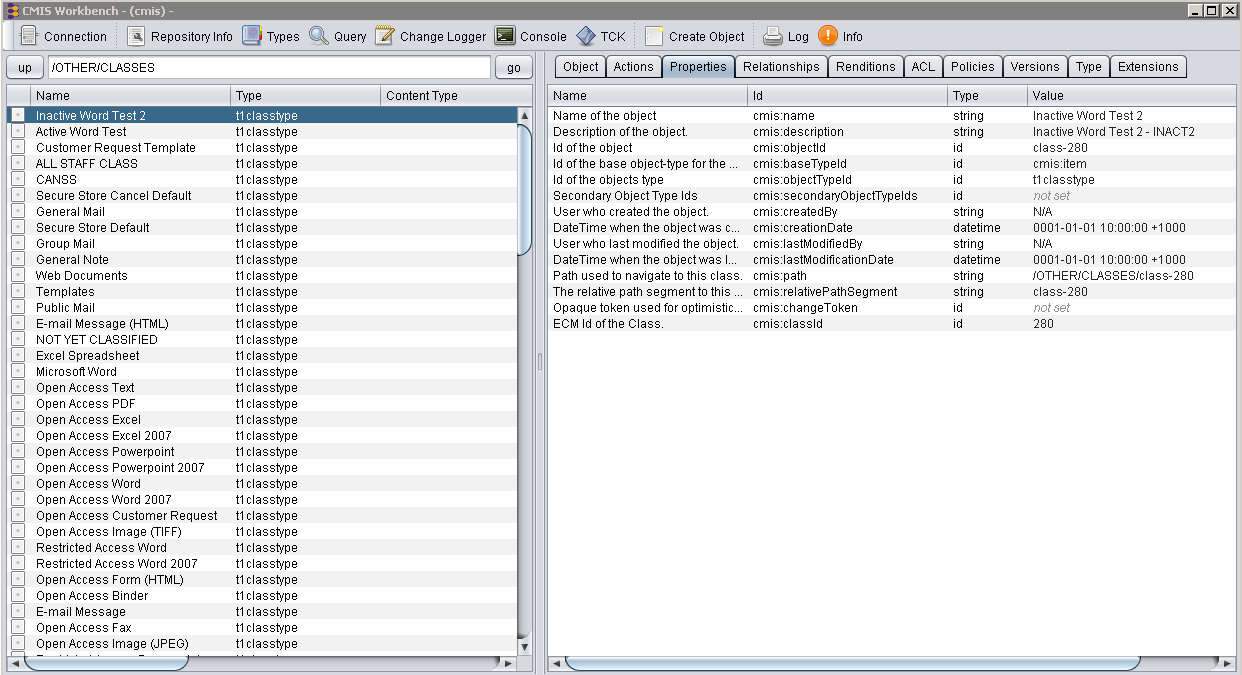Show the Info icon
1242x675 pixels.
828,36
